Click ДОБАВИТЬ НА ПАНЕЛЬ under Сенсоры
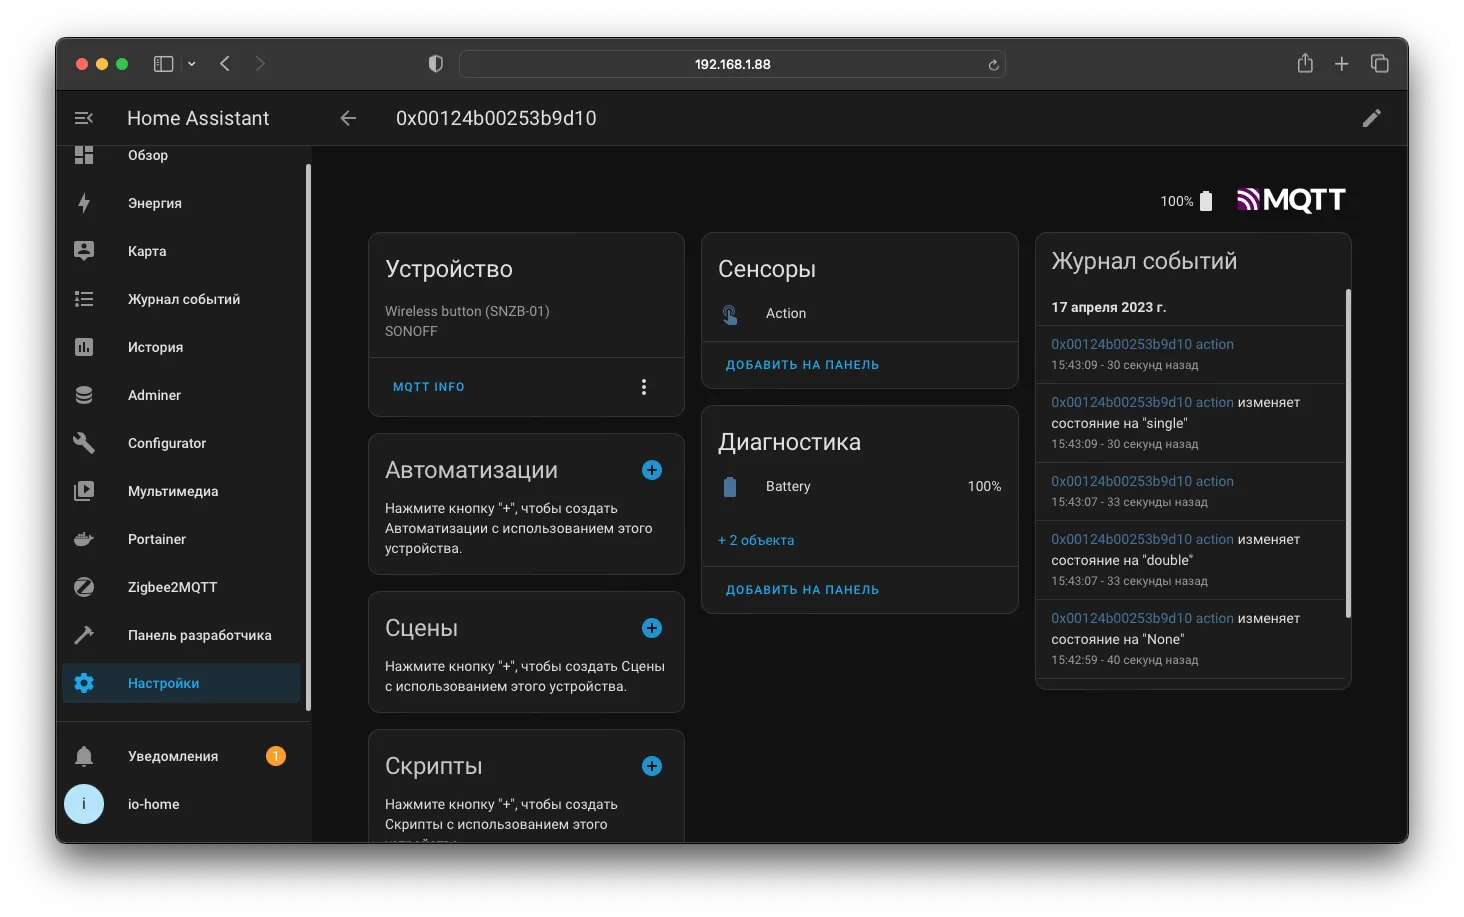Viewport: 1464px width, 917px height. [x=802, y=365]
